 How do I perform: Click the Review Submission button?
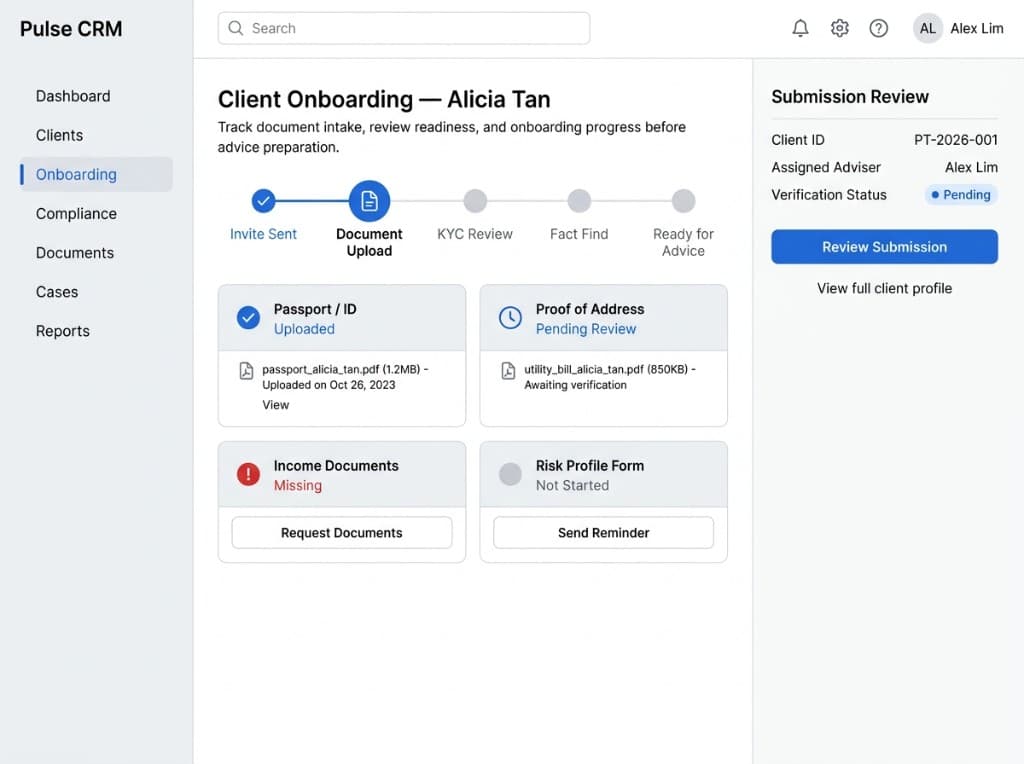(884, 246)
